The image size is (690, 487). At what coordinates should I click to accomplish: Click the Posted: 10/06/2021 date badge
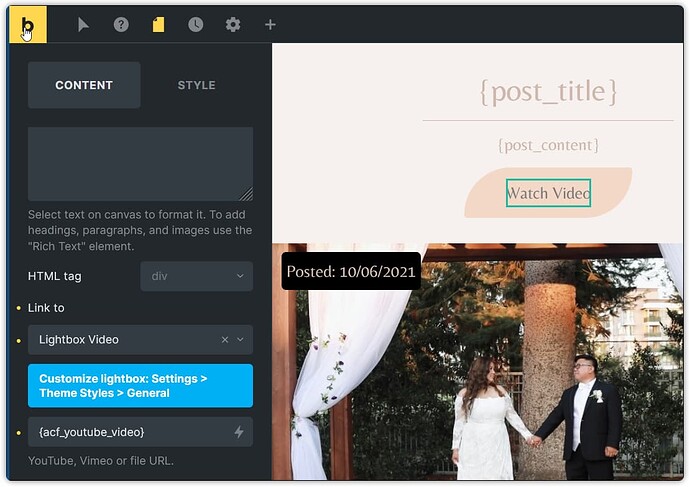click(x=351, y=271)
